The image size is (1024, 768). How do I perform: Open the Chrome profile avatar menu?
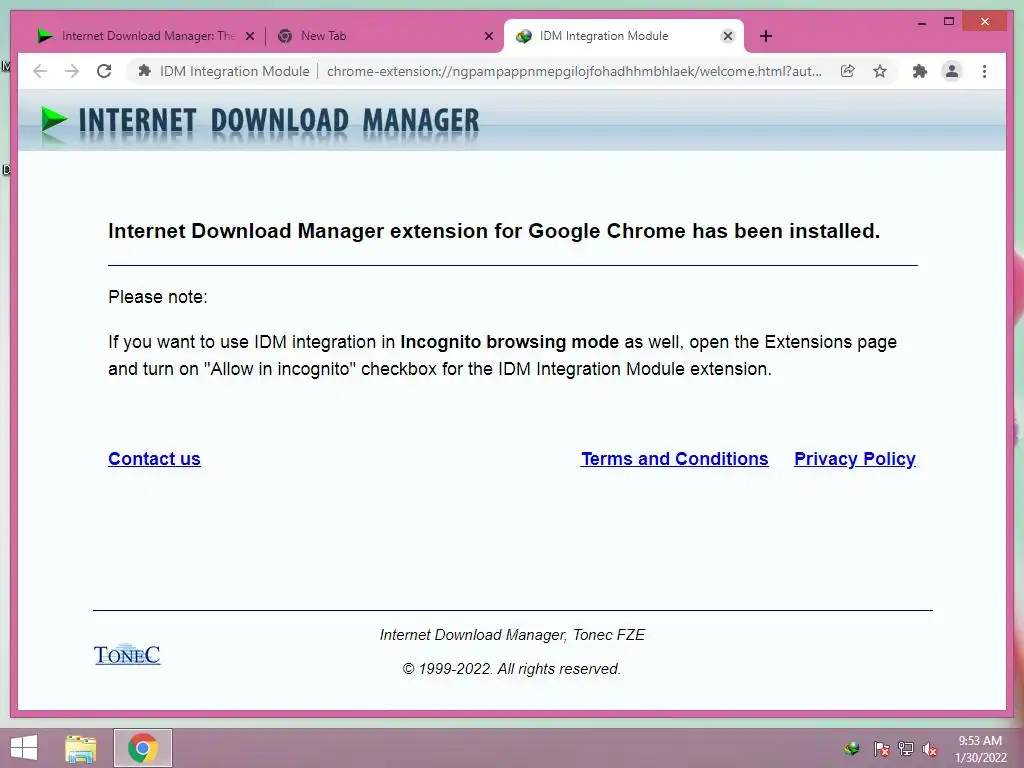(x=952, y=71)
